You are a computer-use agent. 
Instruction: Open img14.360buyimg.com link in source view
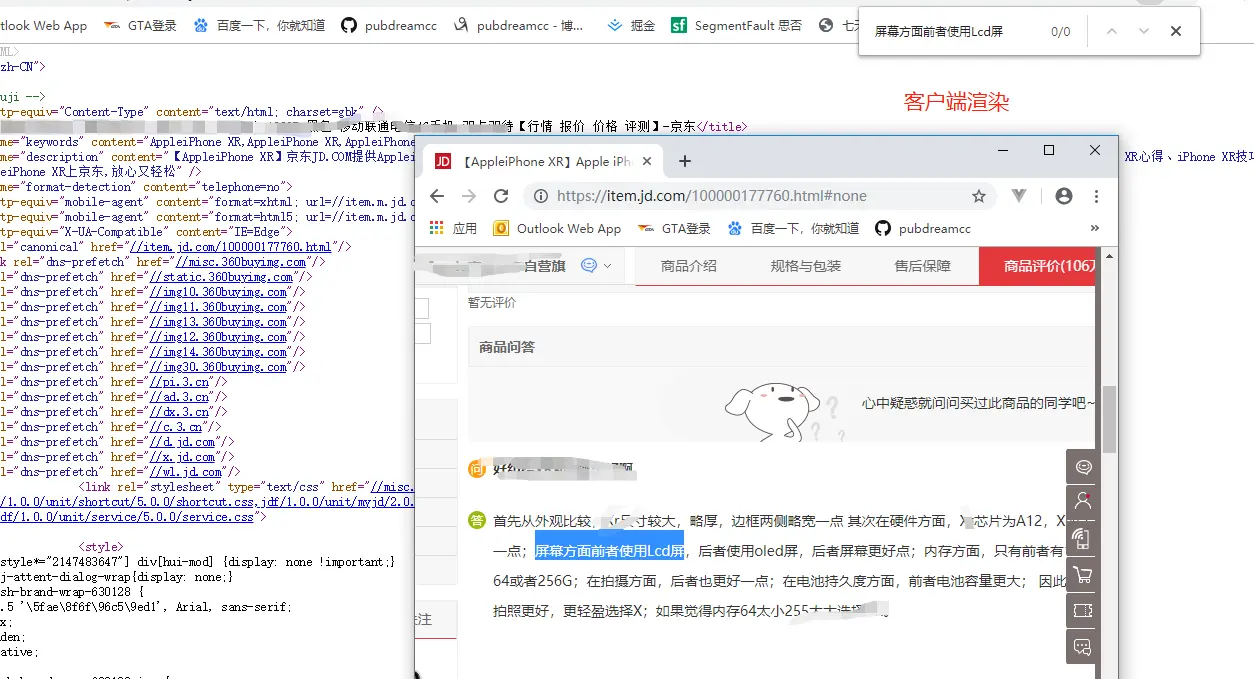(x=217, y=352)
